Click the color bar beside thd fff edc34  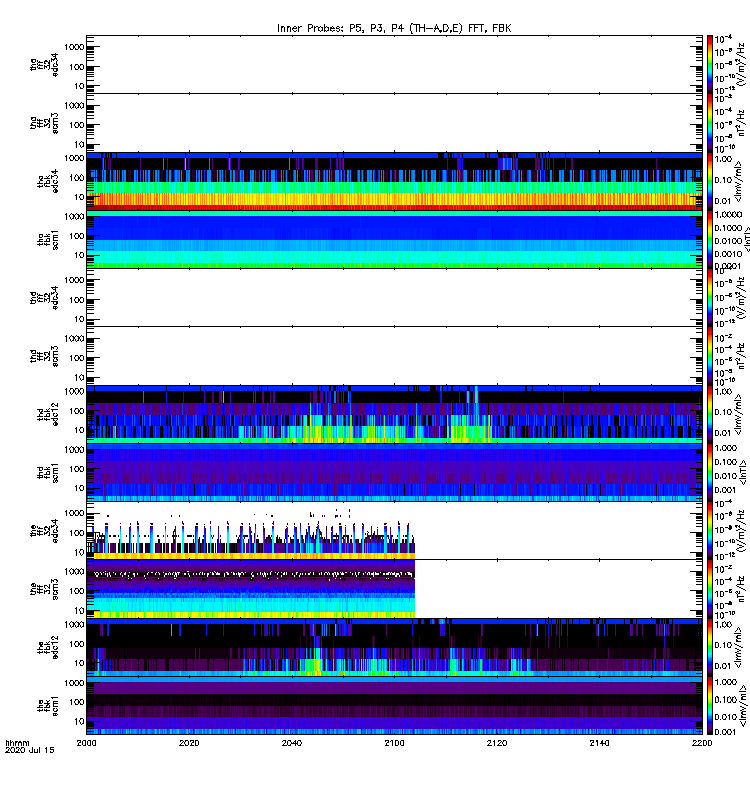710,297
